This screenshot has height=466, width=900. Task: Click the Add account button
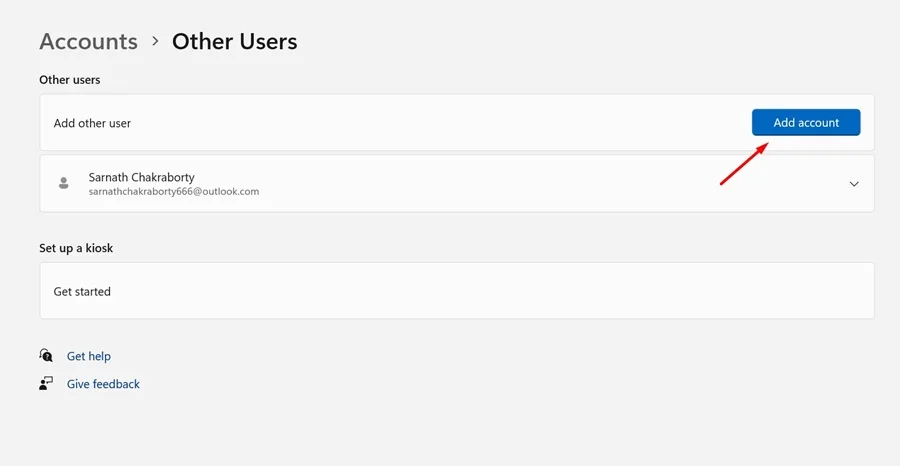point(806,122)
